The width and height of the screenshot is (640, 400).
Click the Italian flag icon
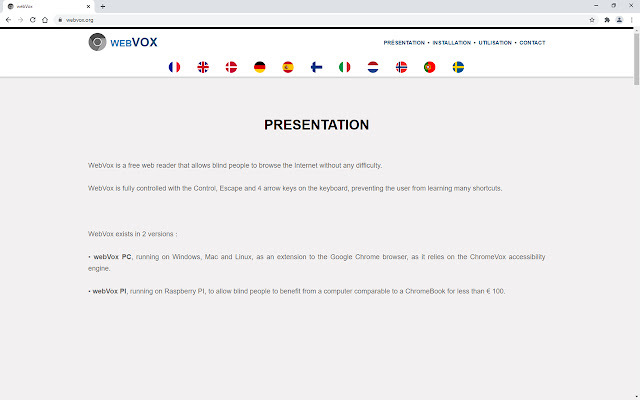tap(344, 67)
